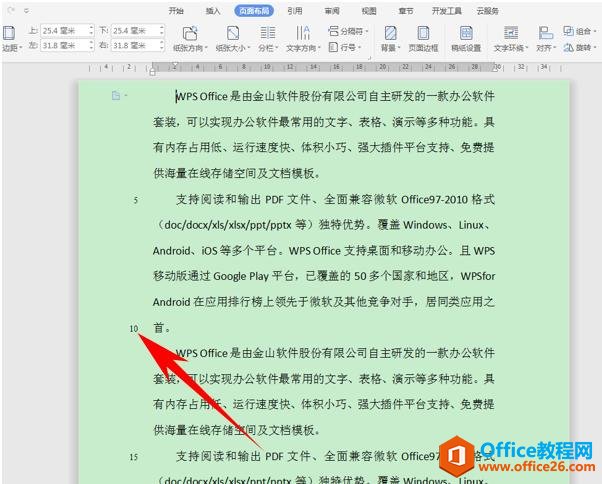Click the 纸张方向 orientation icon
Image resolution: width=602 pixels, height=484 pixels.
[x=190, y=33]
